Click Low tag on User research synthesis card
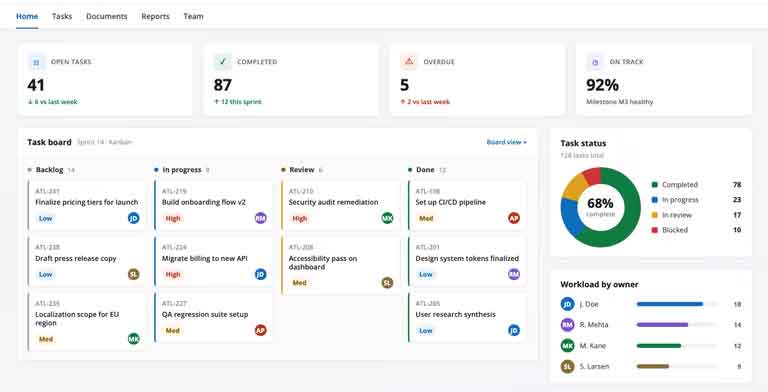The width and height of the screenshot is (768, 392). click(426, 331)
